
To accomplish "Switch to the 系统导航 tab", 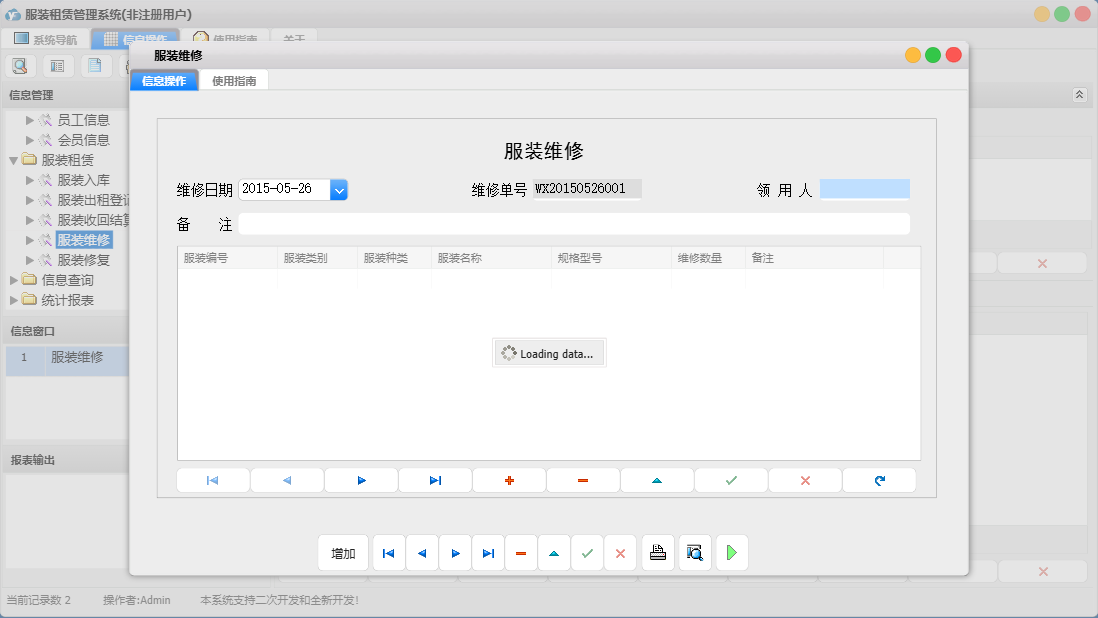I will pos(44,38).
